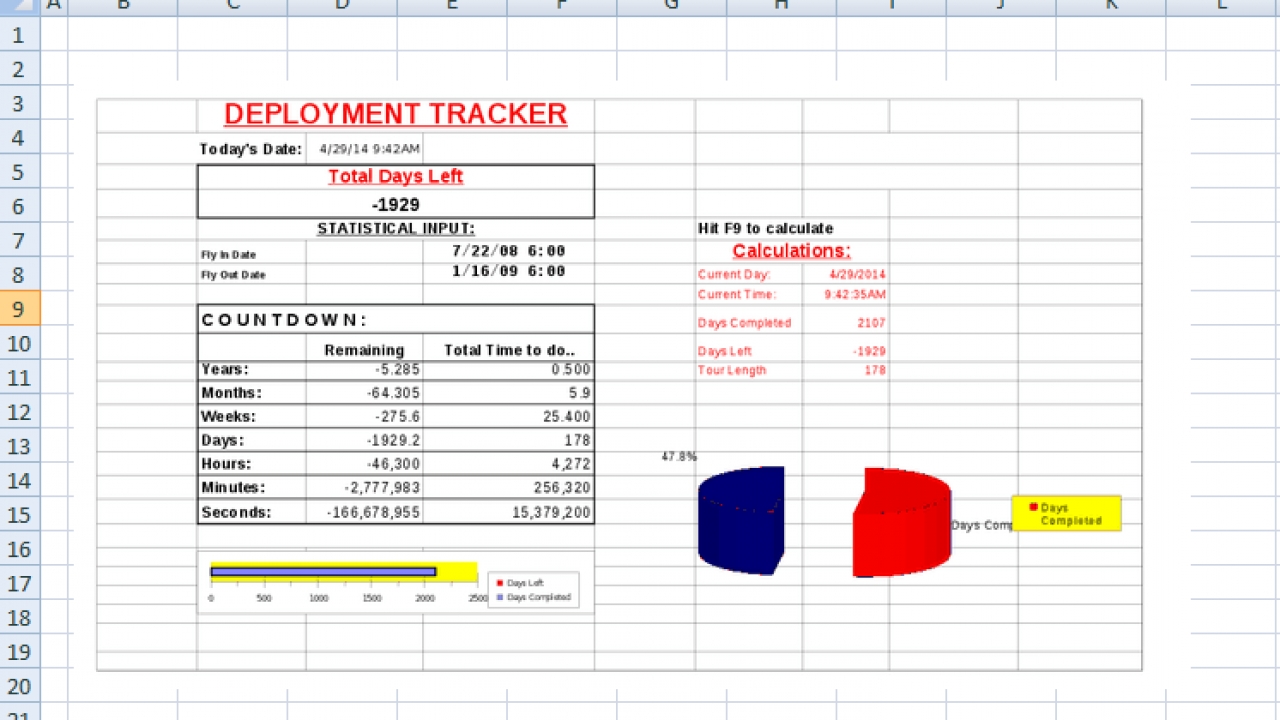Viewport: 1280px width, 720px height.
Task: Click the 47.8% pie data label
Action: pyautogui.click(x=679, y=456)
